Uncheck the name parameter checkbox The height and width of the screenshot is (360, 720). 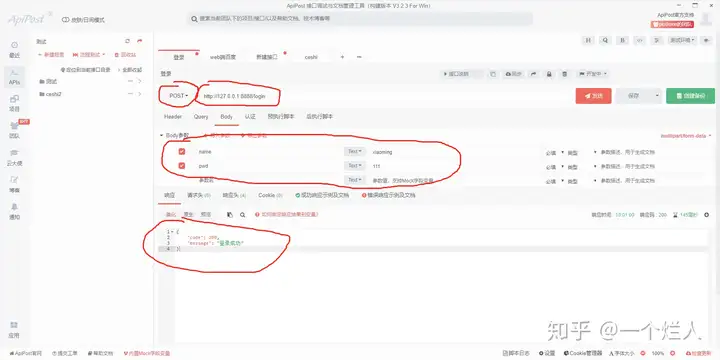(x=182, y=151)
